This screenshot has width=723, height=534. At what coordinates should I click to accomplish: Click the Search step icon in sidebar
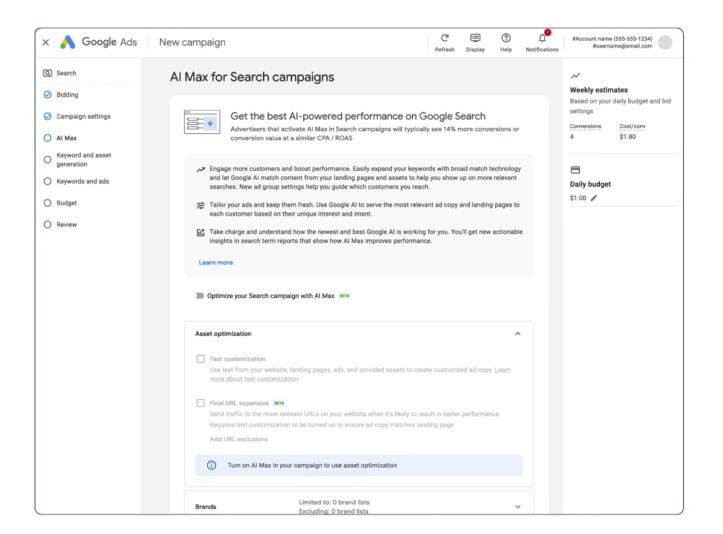click(x=47, y=73)
